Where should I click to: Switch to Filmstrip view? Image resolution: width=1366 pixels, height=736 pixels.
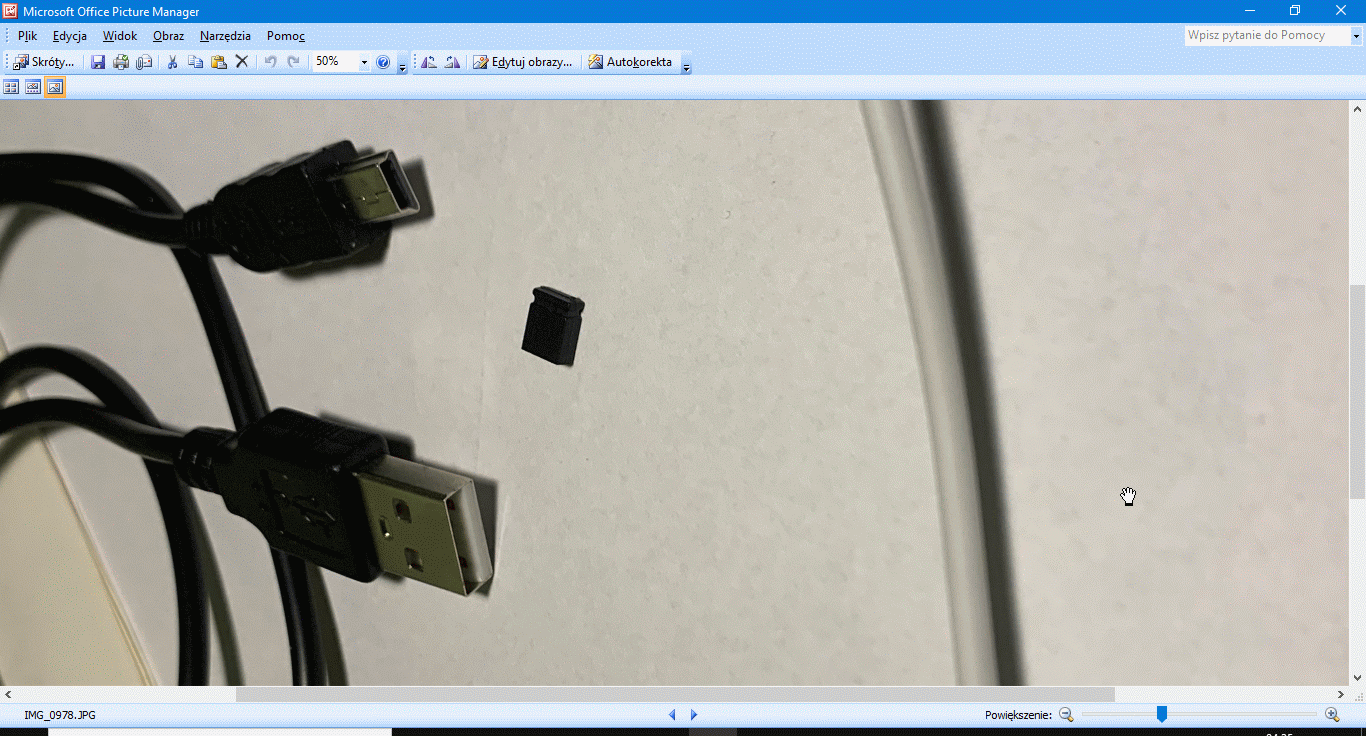pos(33,87)
